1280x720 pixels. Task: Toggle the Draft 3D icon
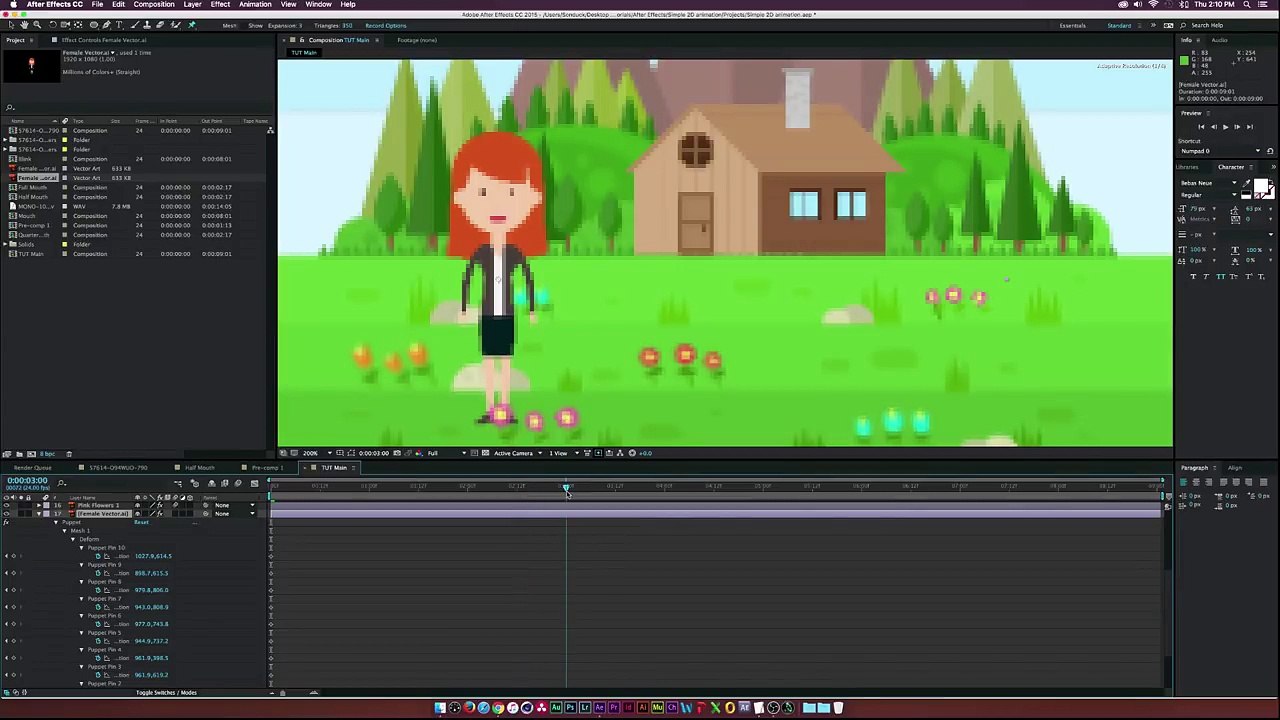coord(195,484)
